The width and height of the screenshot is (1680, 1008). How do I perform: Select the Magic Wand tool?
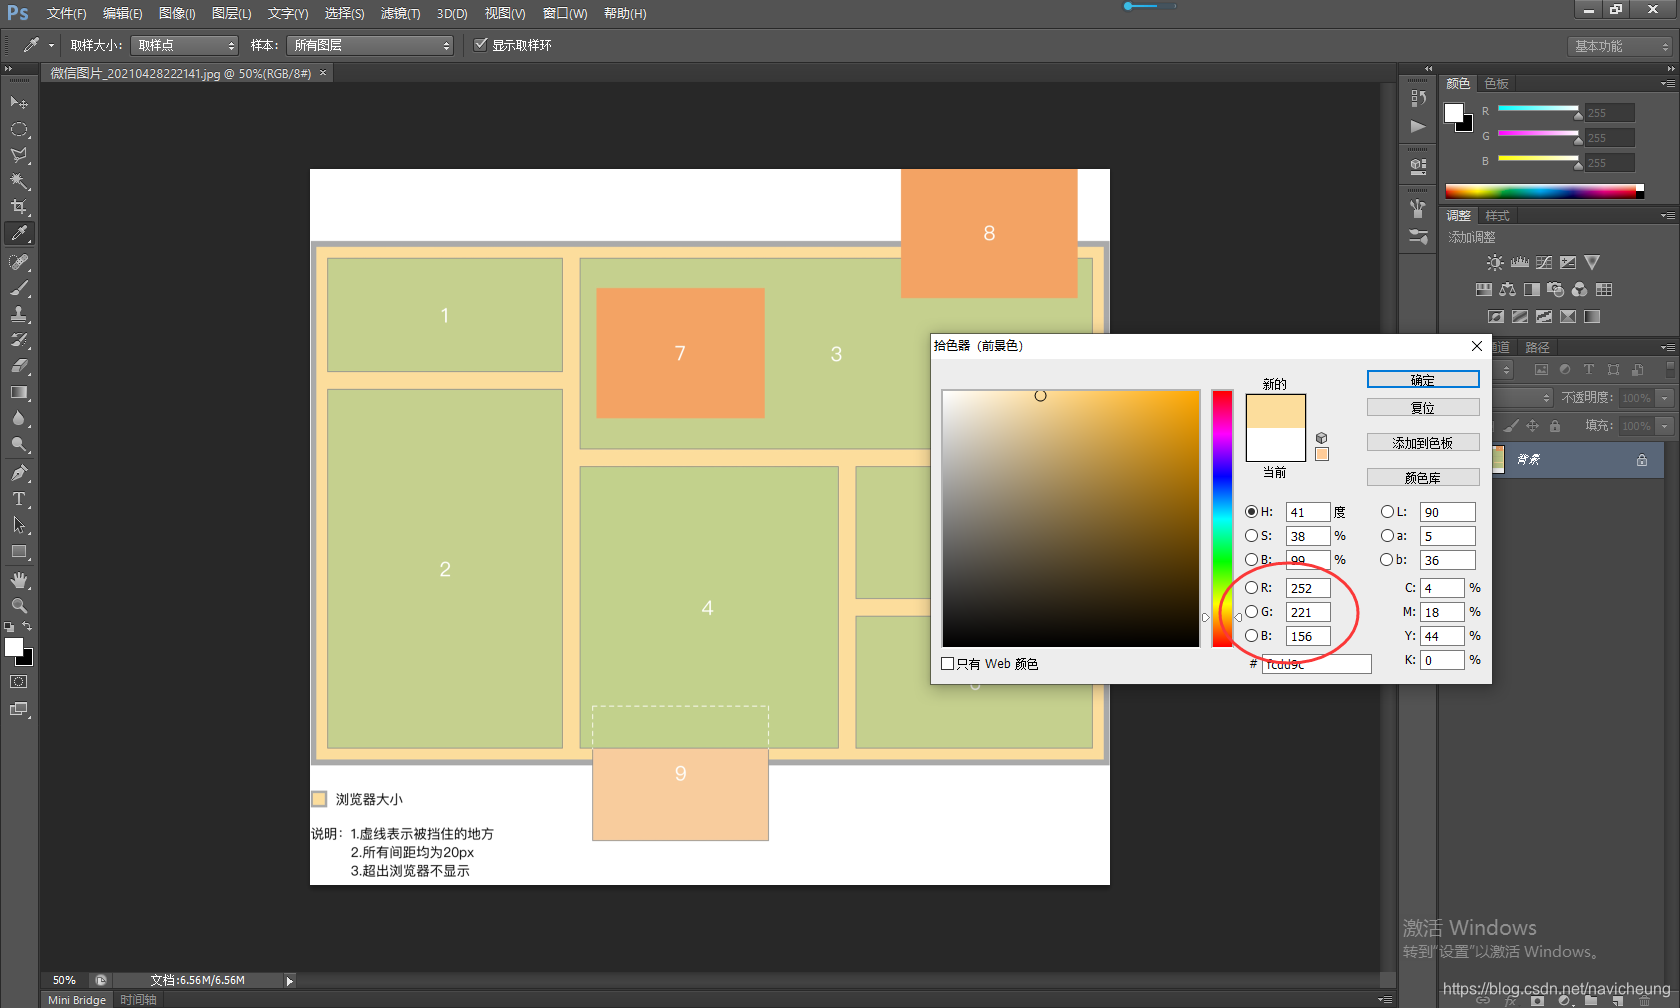(19, 181)
